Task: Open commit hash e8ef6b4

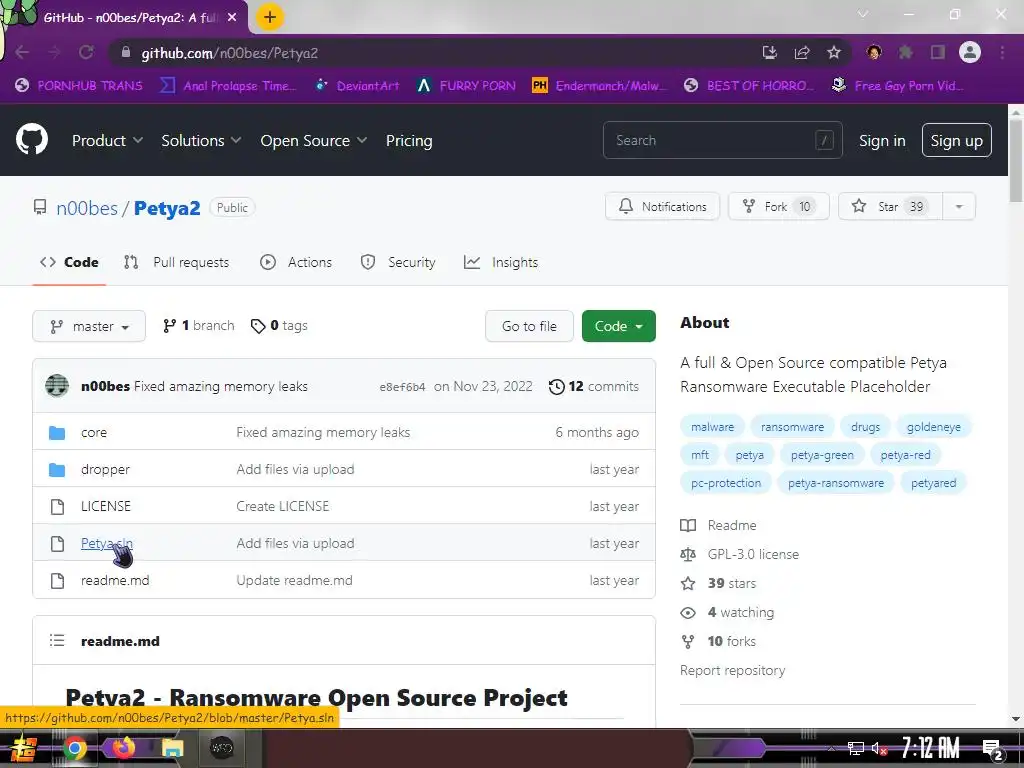Action: [402, 387]
